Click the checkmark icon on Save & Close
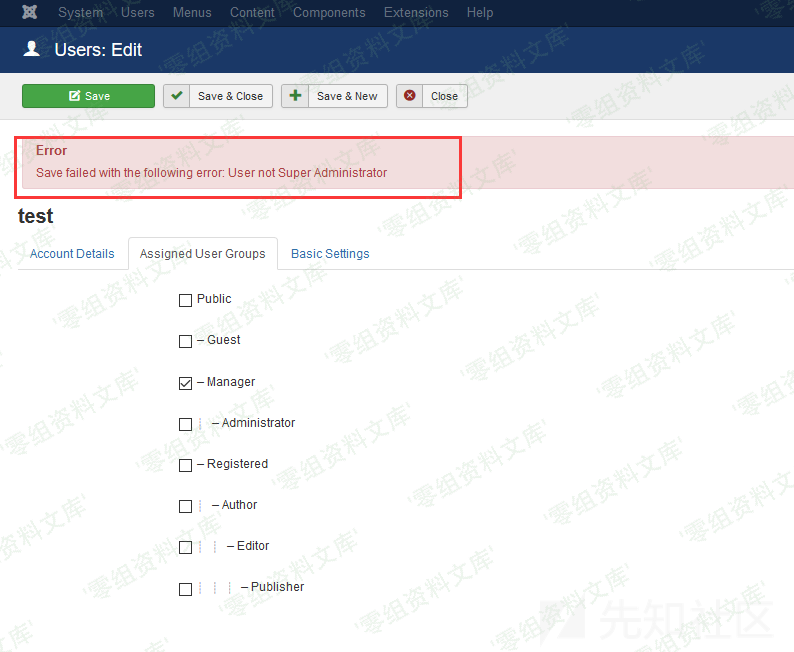This screenshot has width=794, height=652. coord(177,96)
